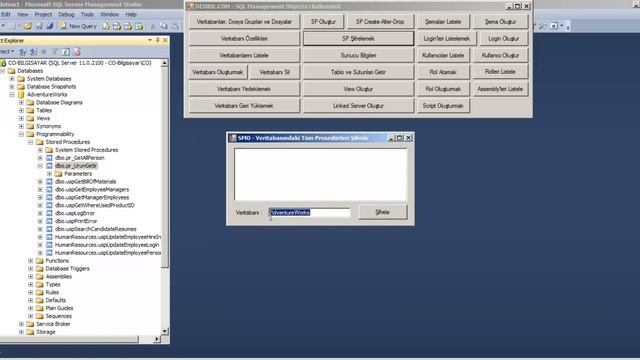
Task: Click the Synonyms folder icon
Action: (30, 126)
